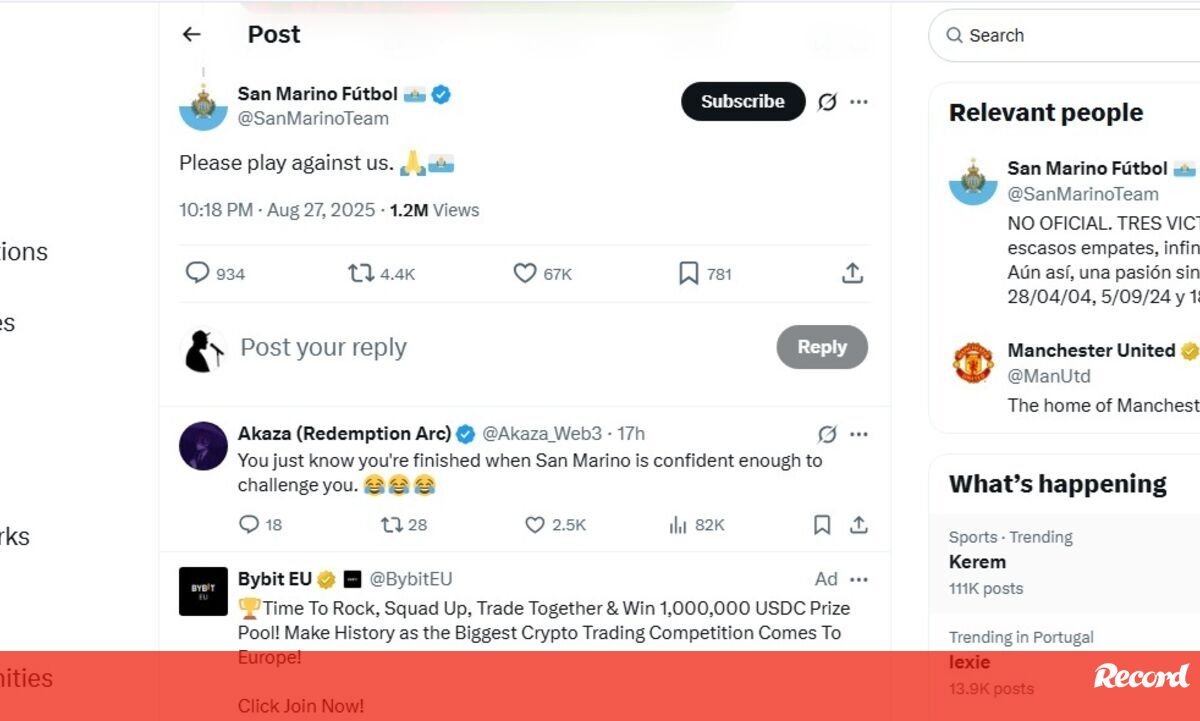Screen dimensions: 1200x721
Task: Like the "Please play against us" post
Action: (525, 273)
